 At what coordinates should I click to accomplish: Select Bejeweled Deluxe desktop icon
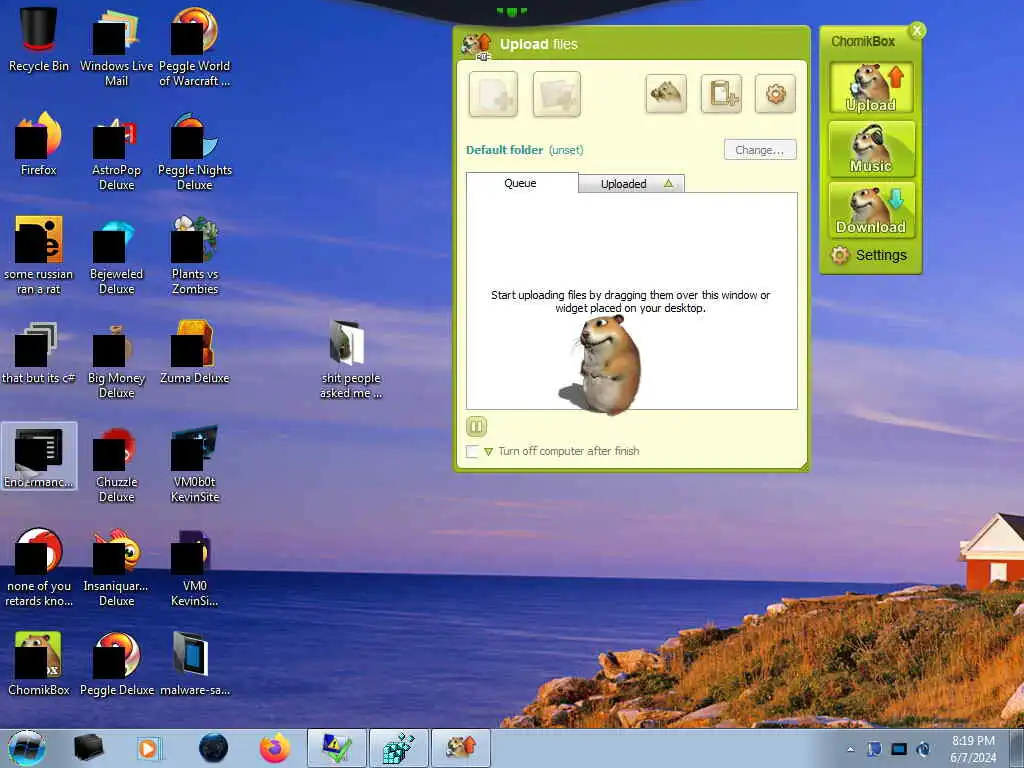(x=116, y=256)
